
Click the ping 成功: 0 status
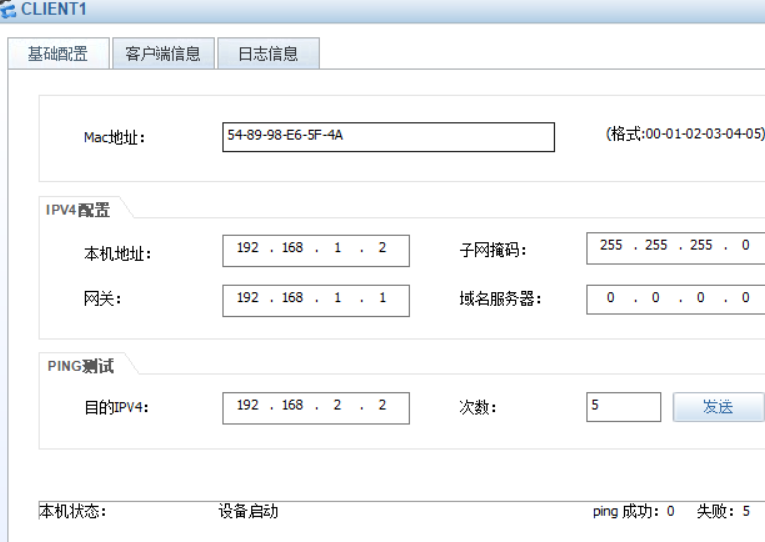(634, 511)
